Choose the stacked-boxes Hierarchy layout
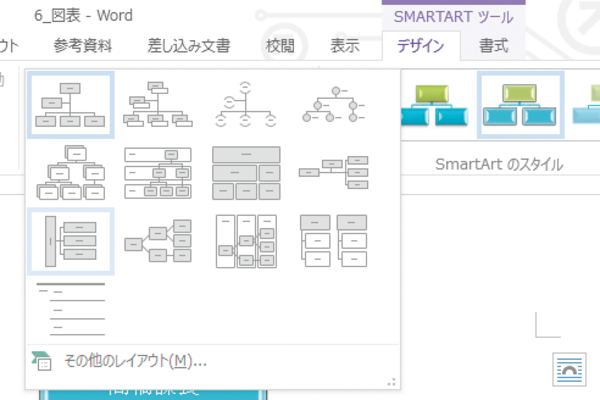The image size is (600, 400). [x=70, y=173]
